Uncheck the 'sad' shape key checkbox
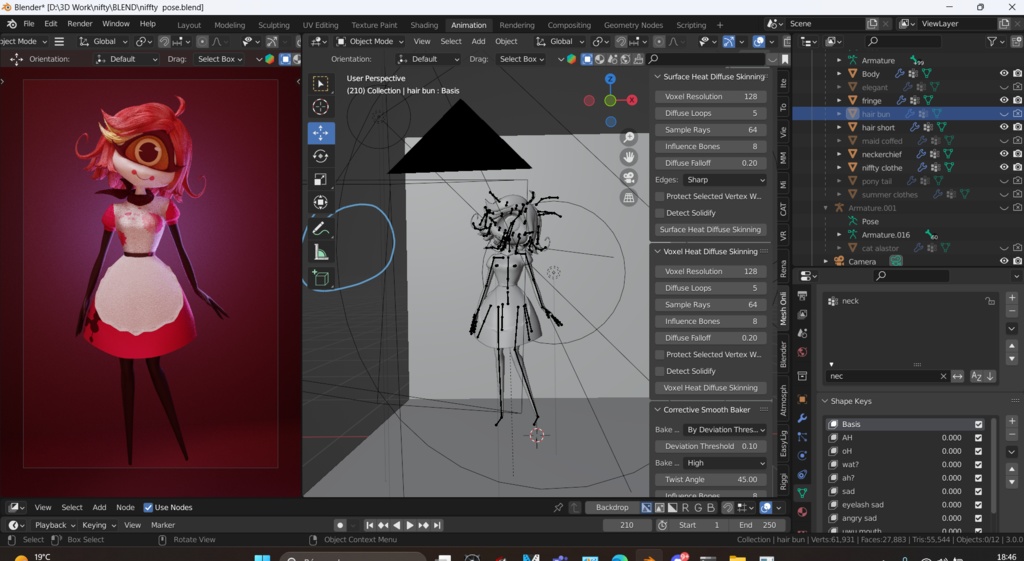 978,492
